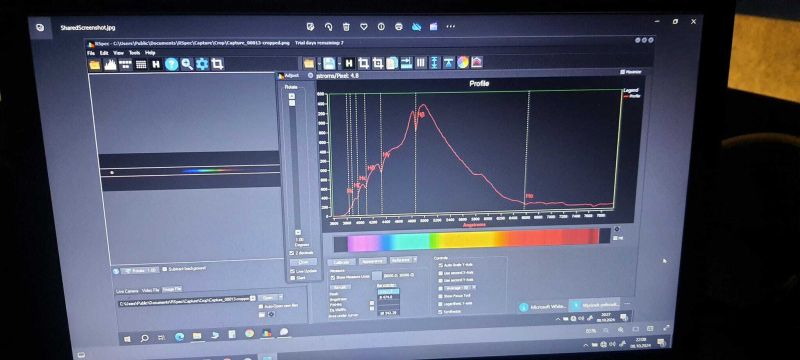Viewport: 800px width, 360px height.
Task: Open the Tools menu
Action: (x=134, y=53)
